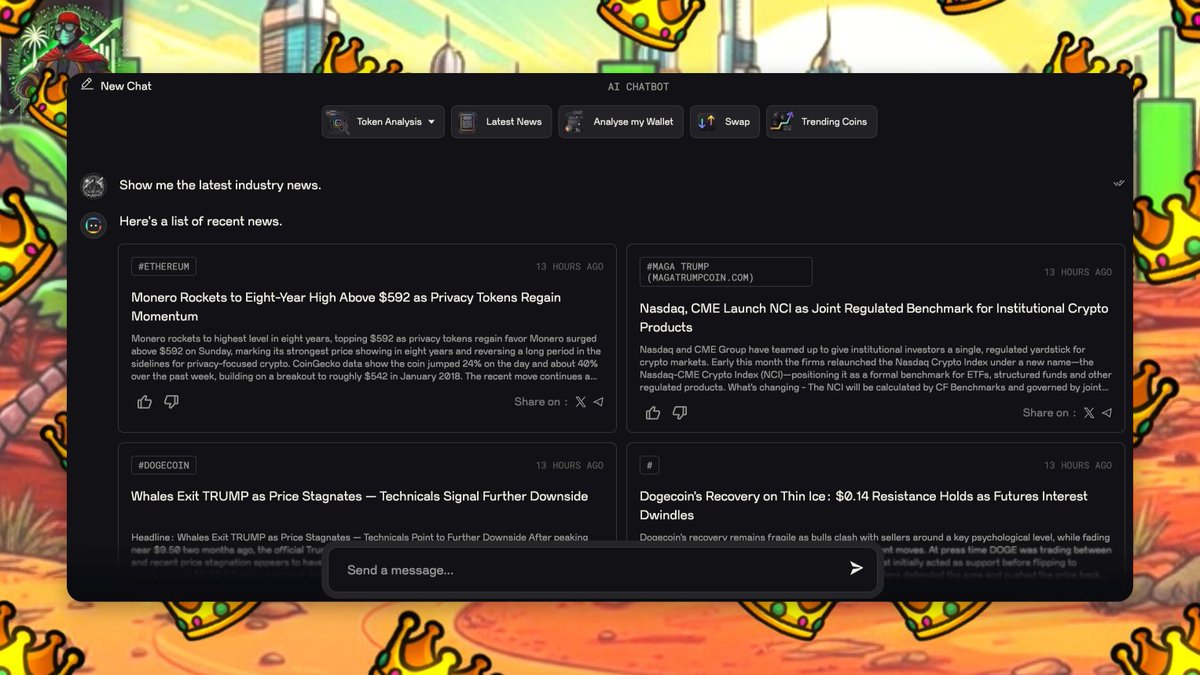Share Monero article on Telegram
The height and width of the screenshot is (675, 1200).
tap(598, 402)
